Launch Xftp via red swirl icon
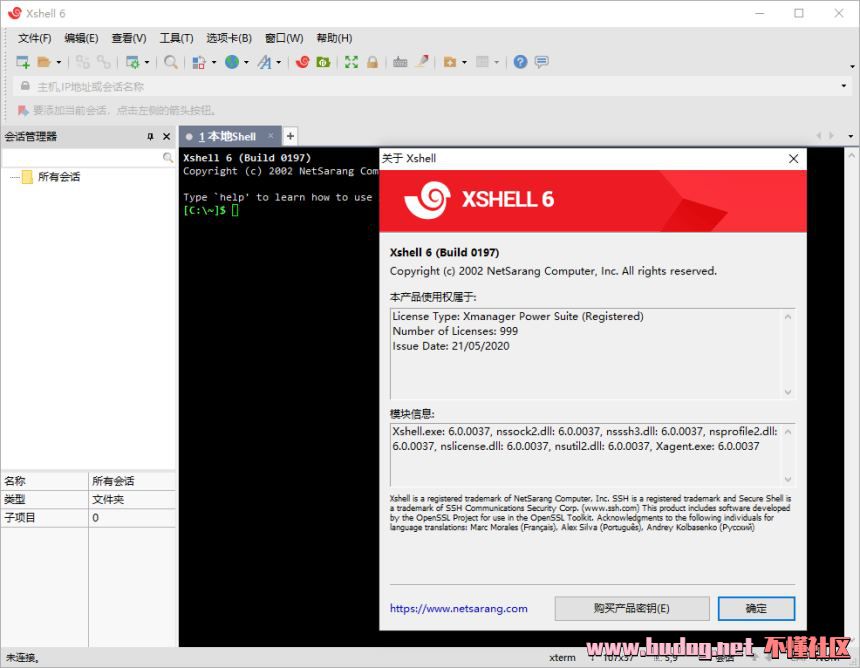Image resolution: width=860 pixels, height=668 pixels. 302,62
